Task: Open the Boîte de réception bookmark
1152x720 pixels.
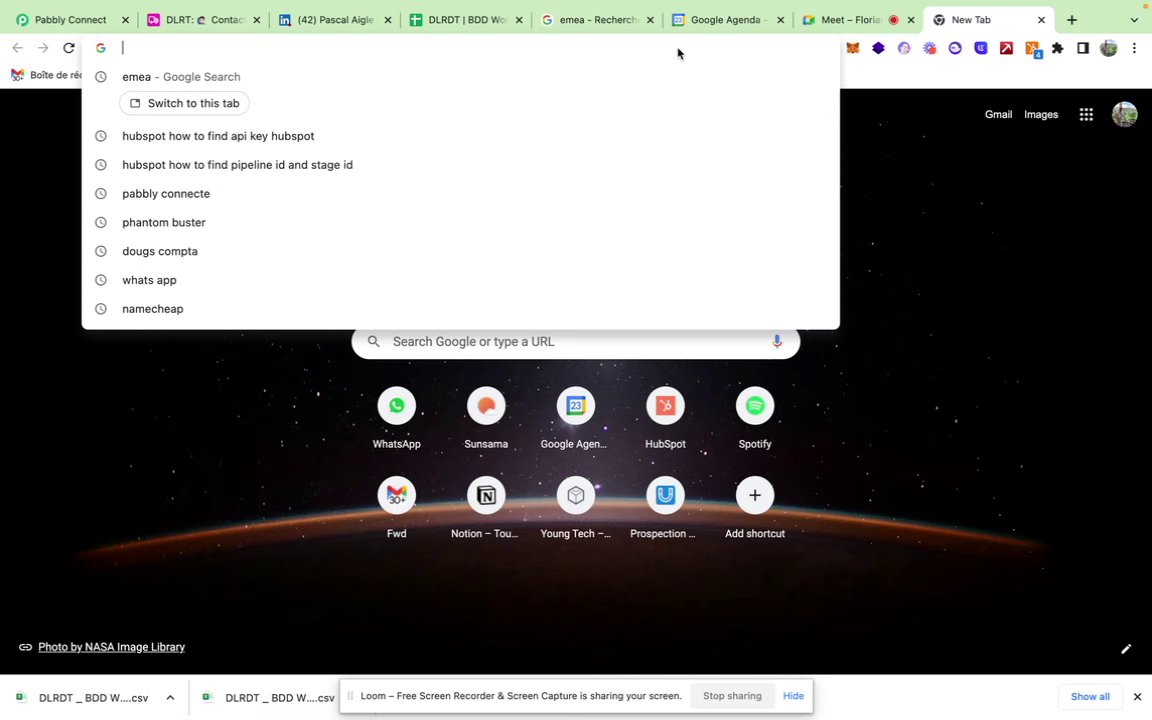Action: [47, 75]
